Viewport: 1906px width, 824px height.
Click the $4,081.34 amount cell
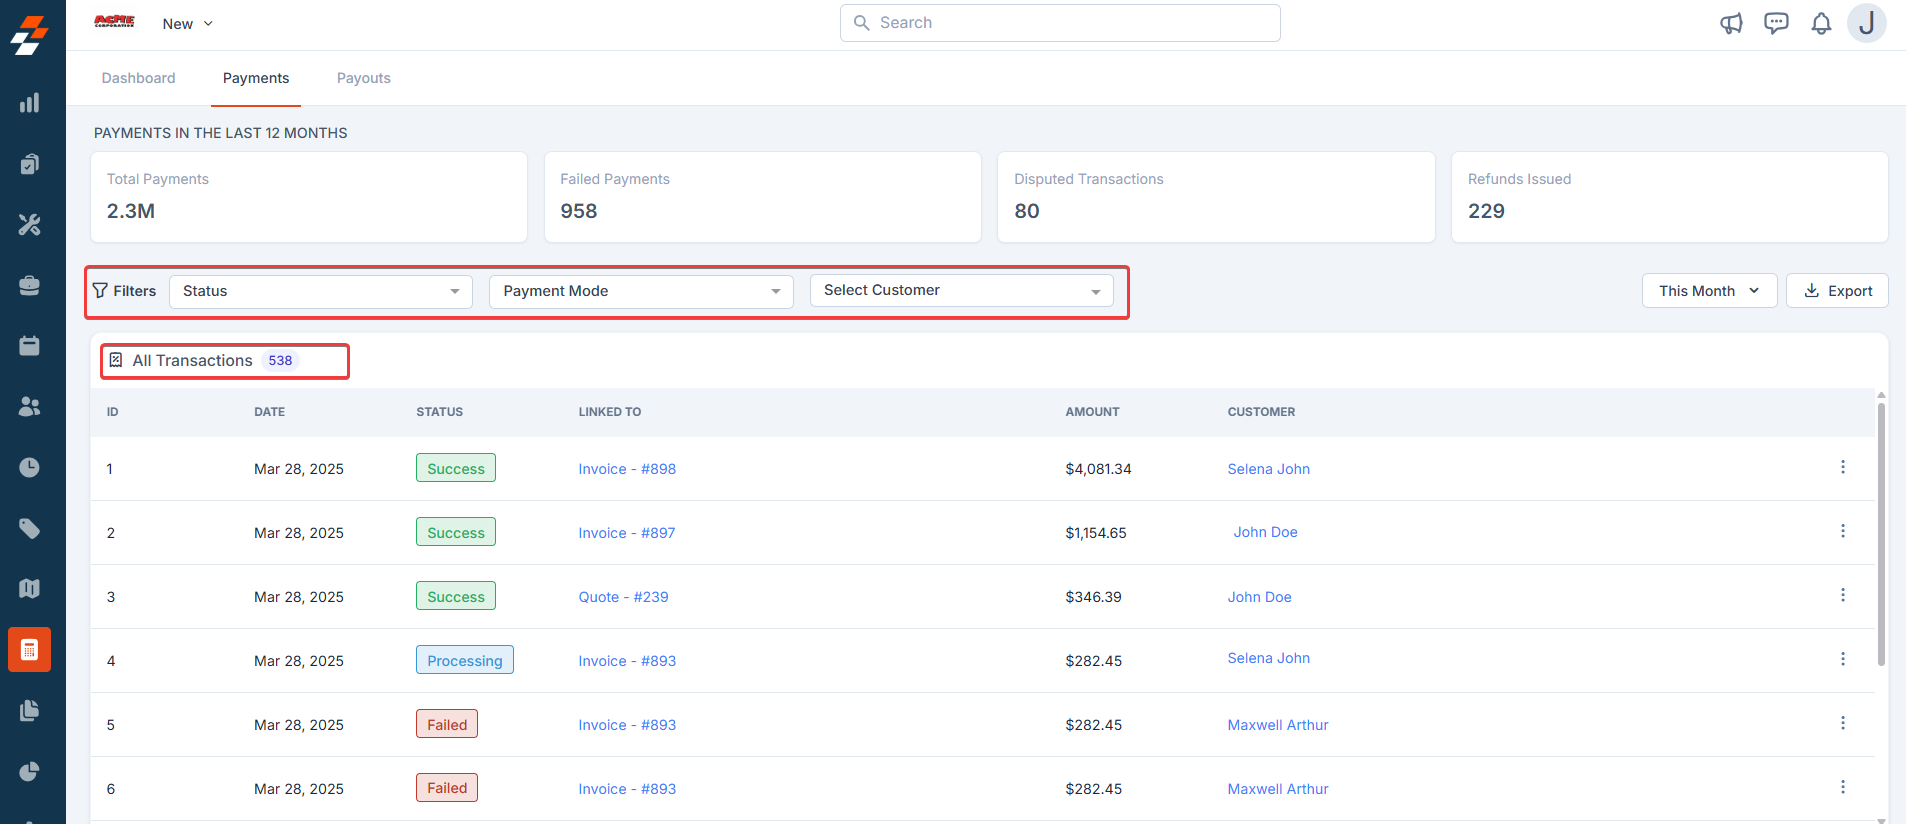pos(1098,469)
